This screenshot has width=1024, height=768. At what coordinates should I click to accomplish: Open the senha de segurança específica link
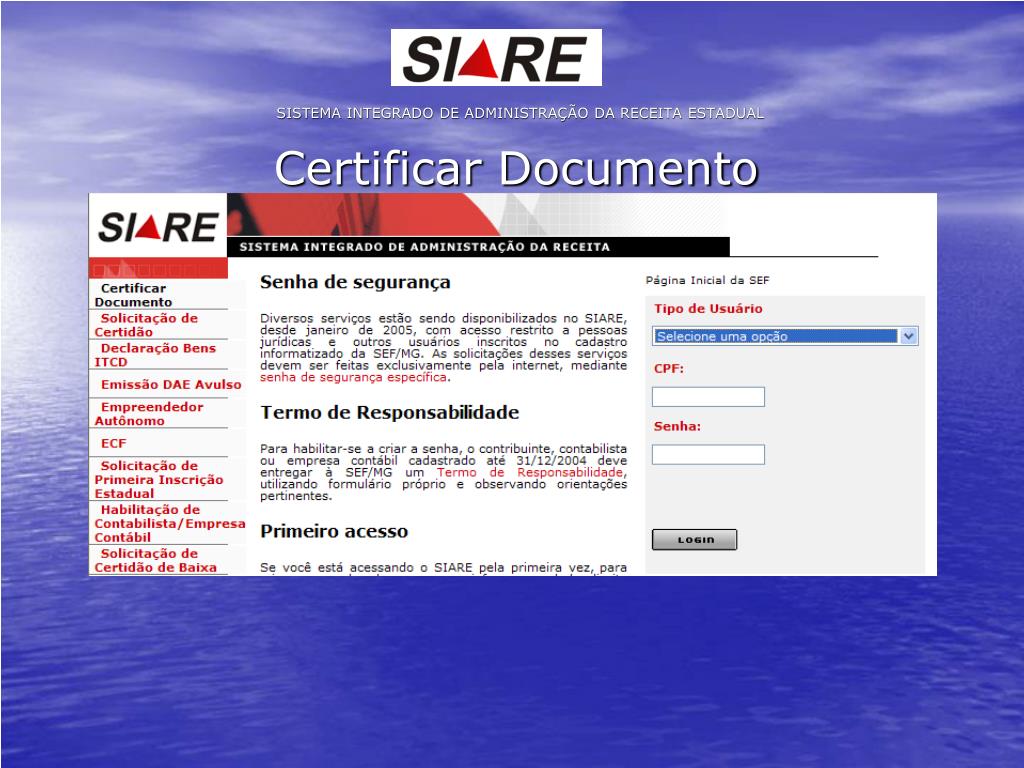353,377
